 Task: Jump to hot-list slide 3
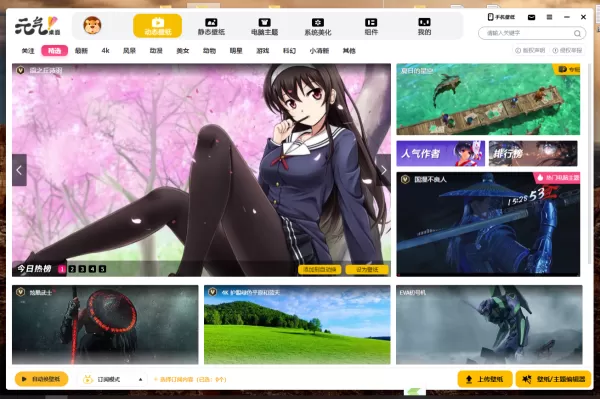[x=82, y=269]
